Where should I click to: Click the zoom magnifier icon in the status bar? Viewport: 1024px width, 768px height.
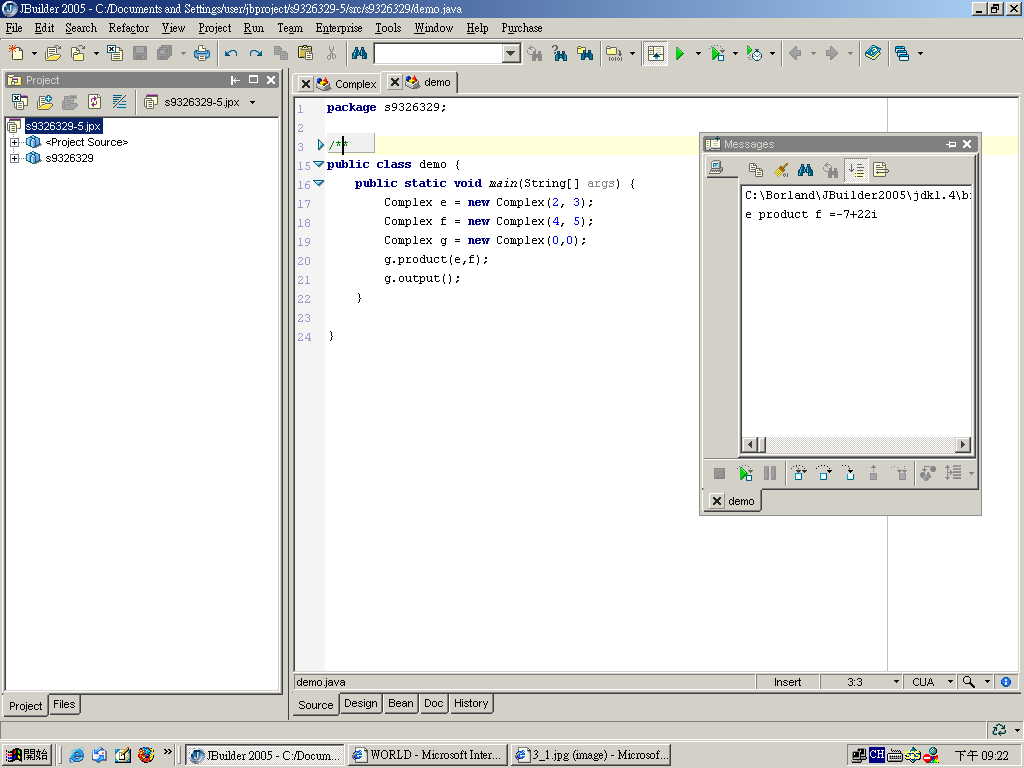[968, 682]
